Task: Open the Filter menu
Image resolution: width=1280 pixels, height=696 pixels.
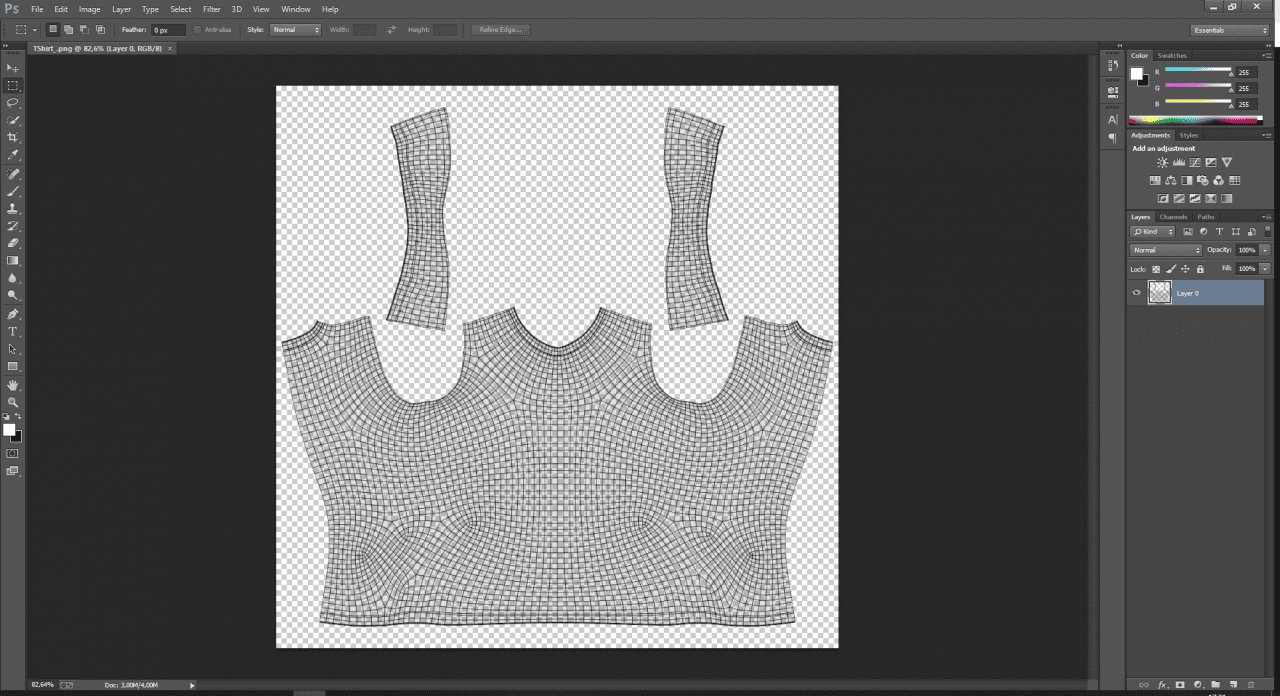Action: coord(211,9)
